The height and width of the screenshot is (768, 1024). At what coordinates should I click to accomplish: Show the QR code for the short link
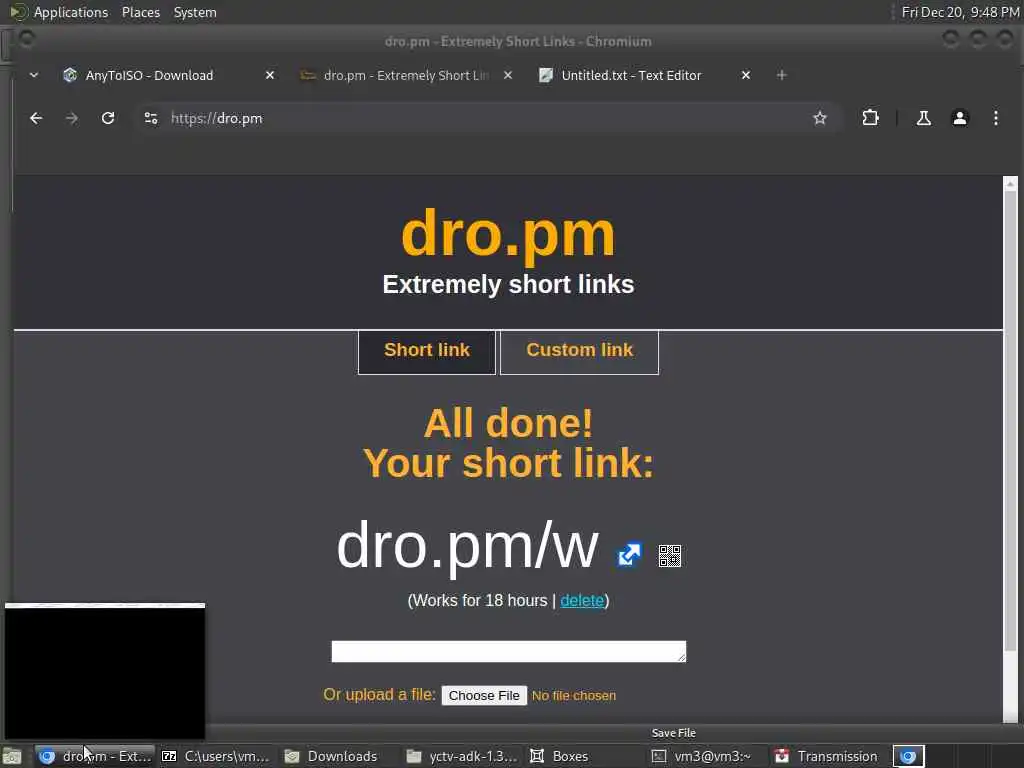[669, 556]
